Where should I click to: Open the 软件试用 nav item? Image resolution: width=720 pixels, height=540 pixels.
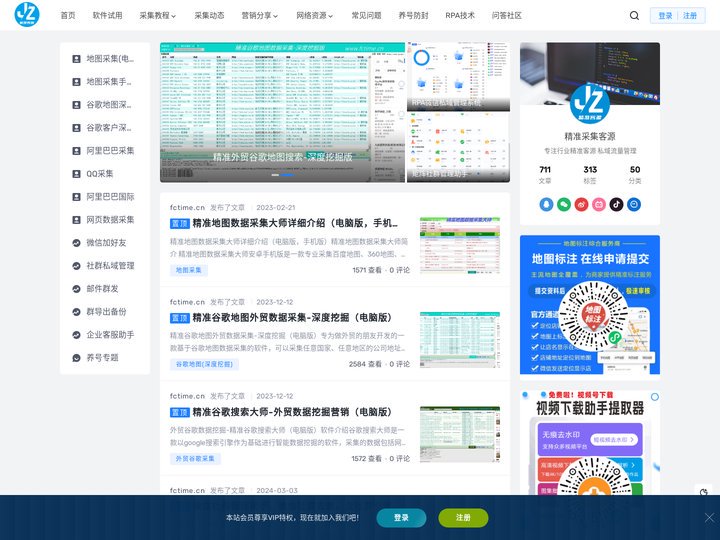[x=107, y=15]
